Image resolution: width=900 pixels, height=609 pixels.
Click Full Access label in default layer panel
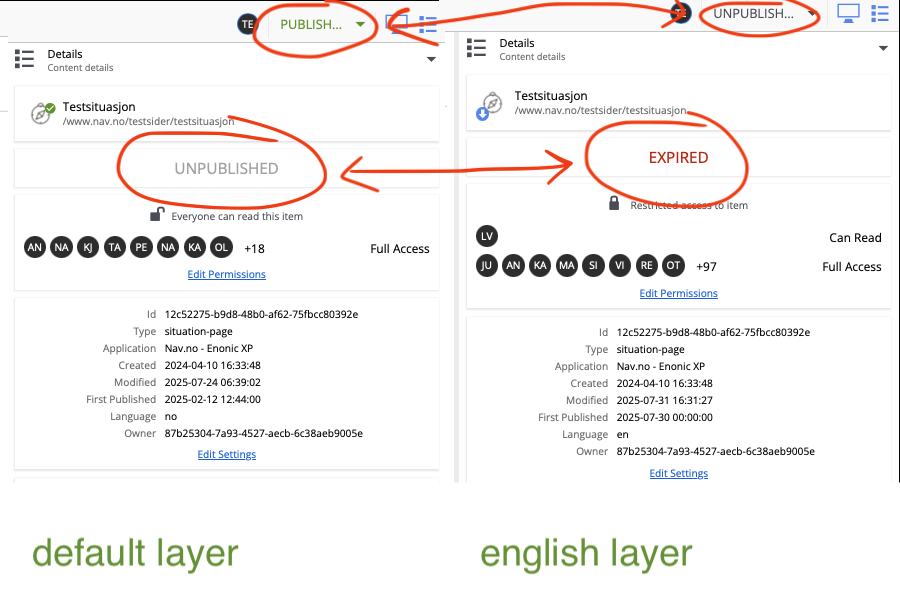pyautogui.click(x=399, y=249)
